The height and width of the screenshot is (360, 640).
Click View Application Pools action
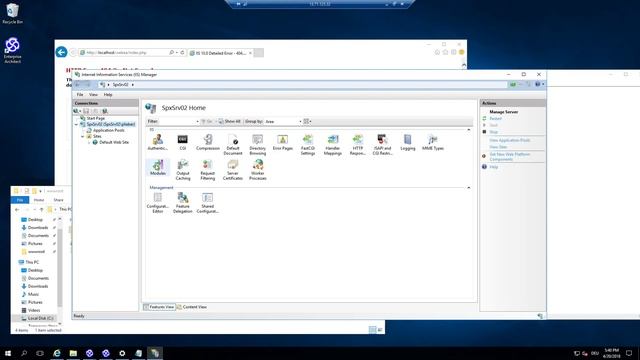point(509,140)
